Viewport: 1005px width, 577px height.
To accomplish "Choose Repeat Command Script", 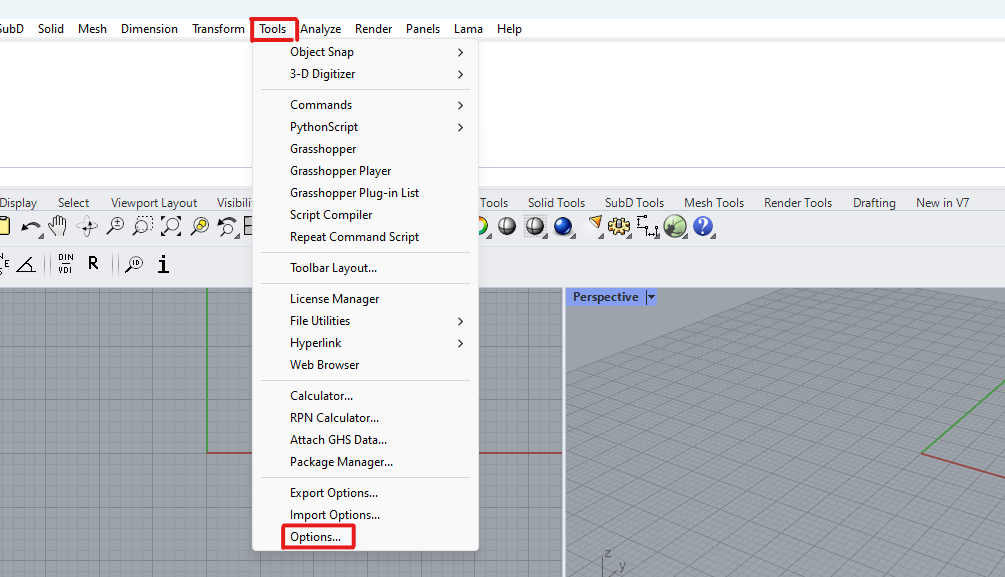I will (354, 237).
